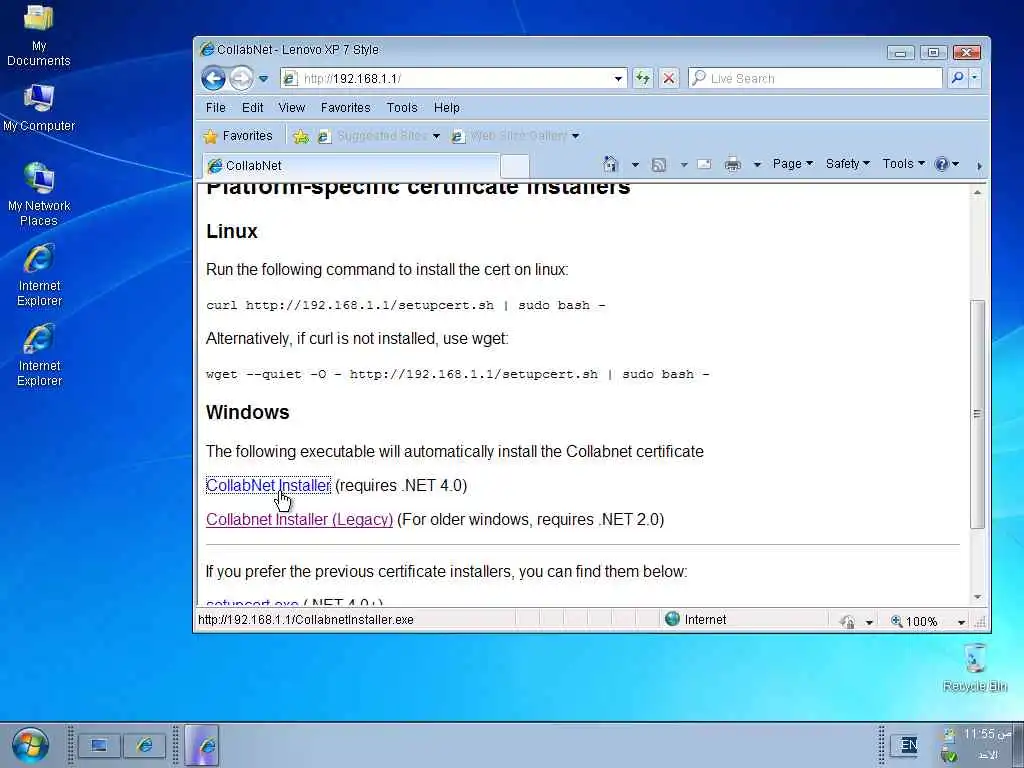
Task: Click the page scrollbar down arrow
Action: (x=977, y=597)
